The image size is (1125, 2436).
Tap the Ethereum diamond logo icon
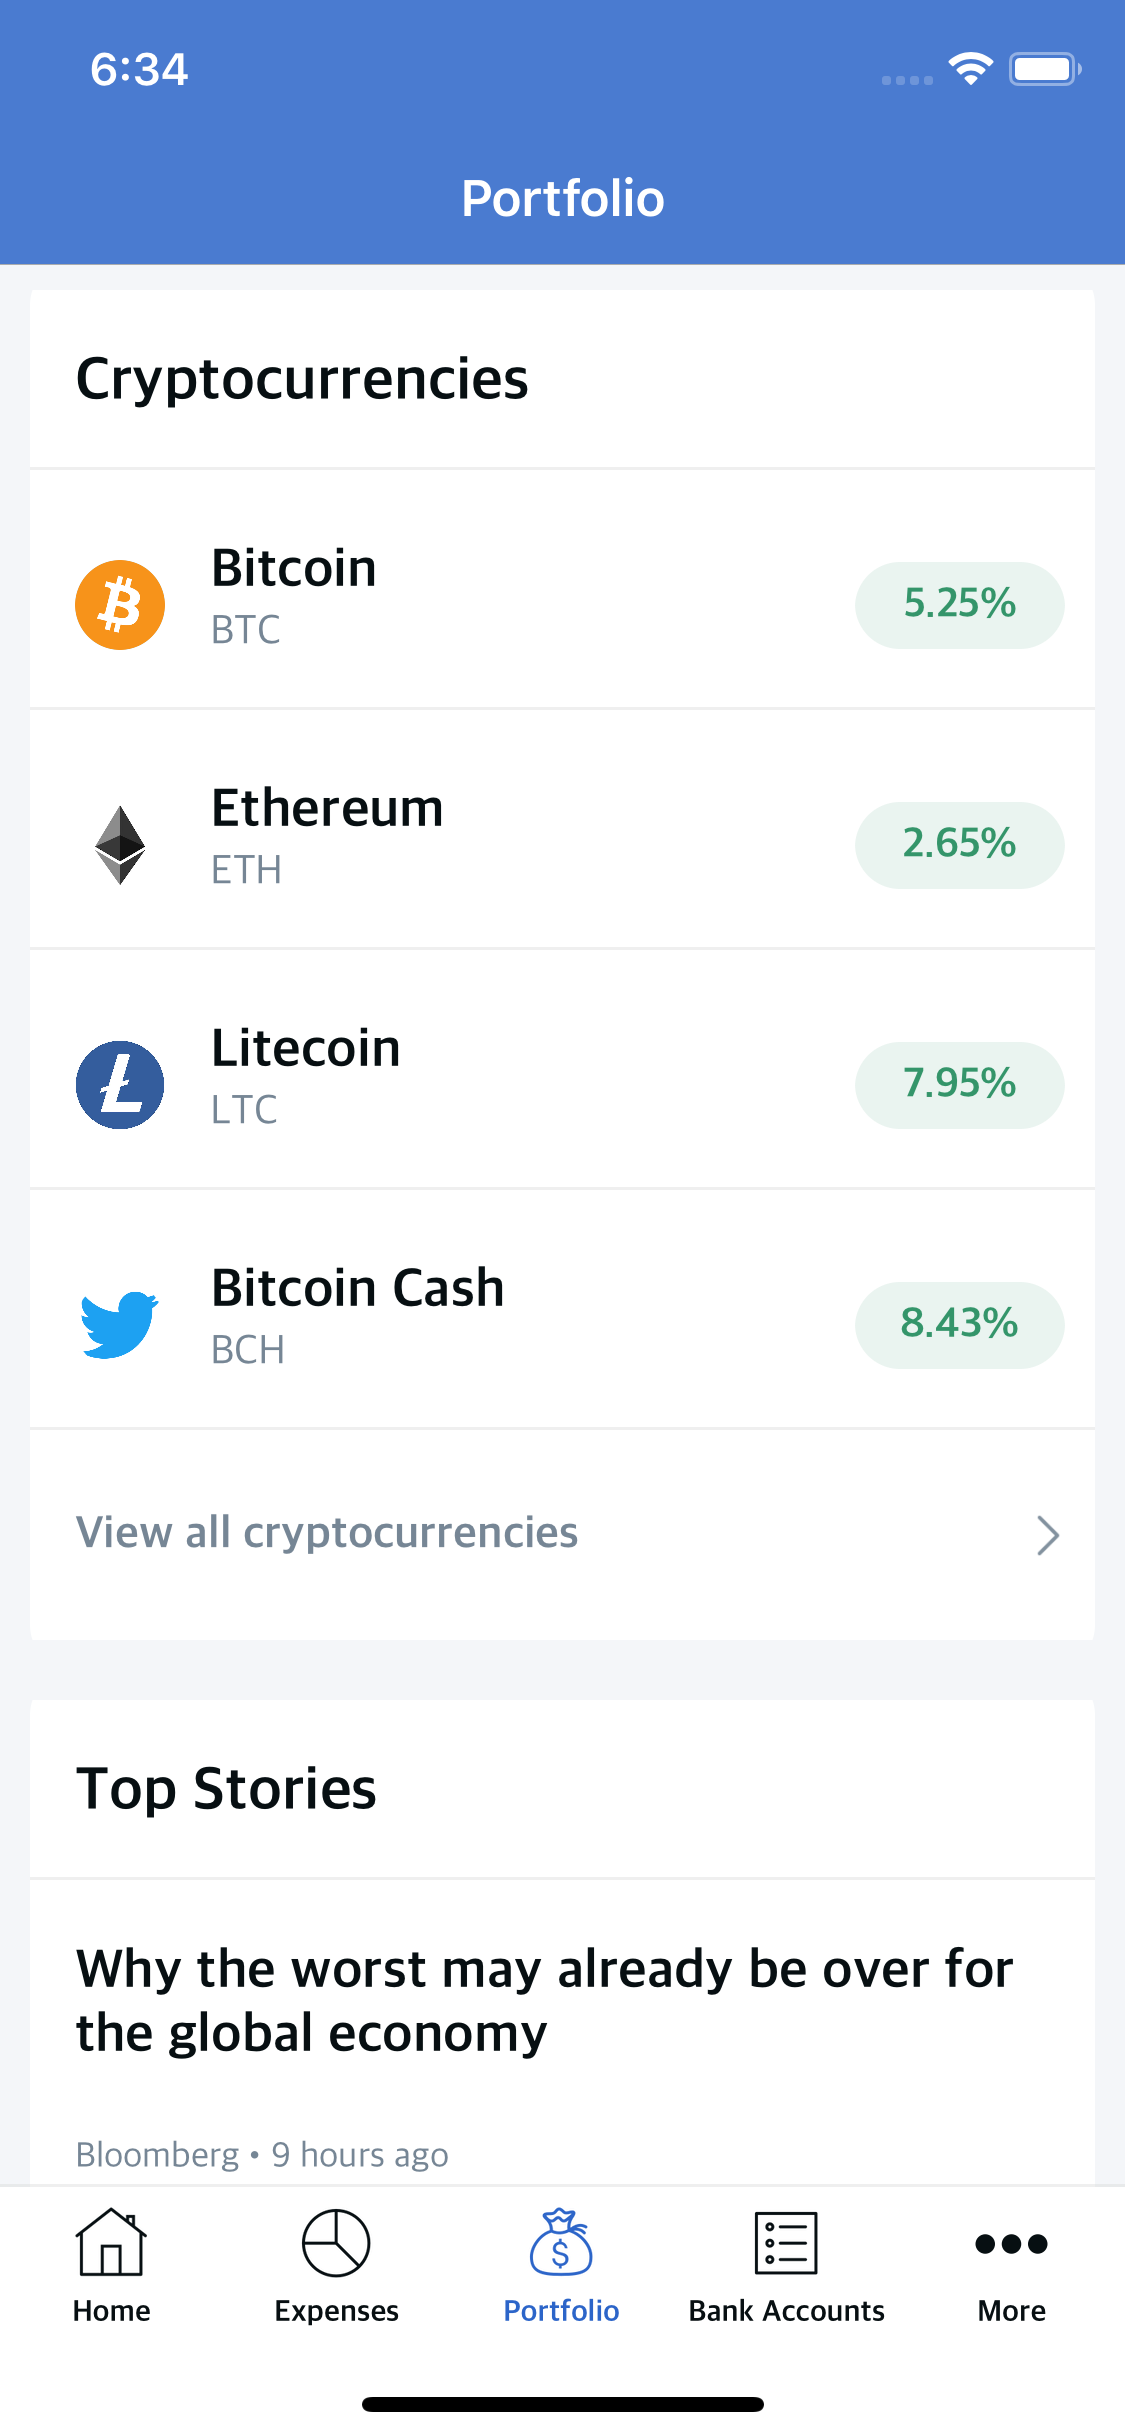click(x=120, y=845)
